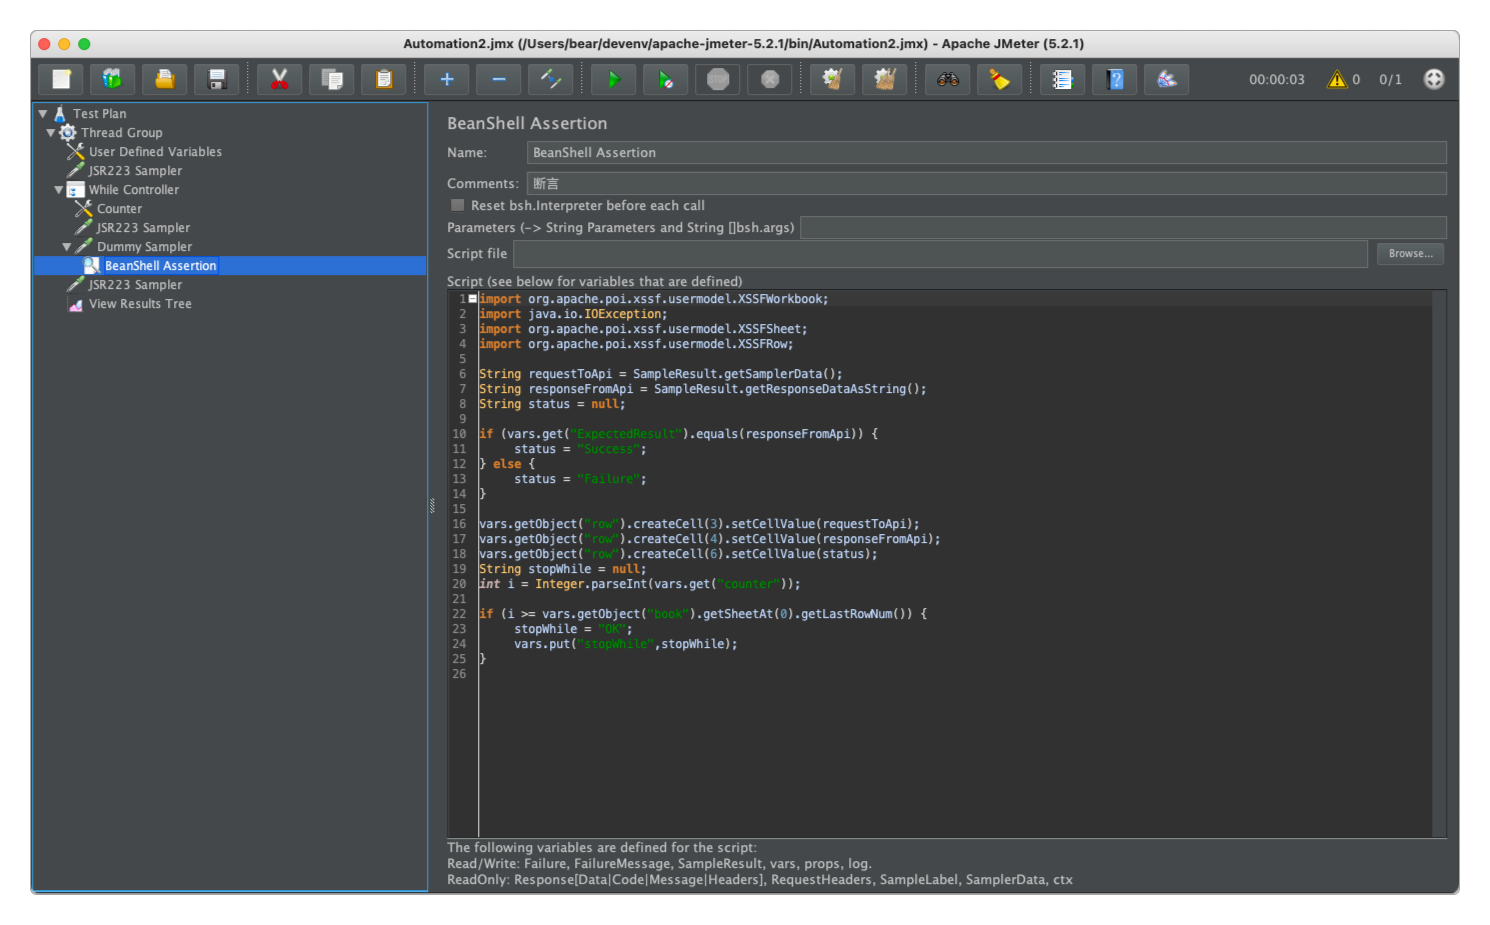Clear all results with double broom icon
This screenshot has height=925, width=1490.
coord(885,79)
